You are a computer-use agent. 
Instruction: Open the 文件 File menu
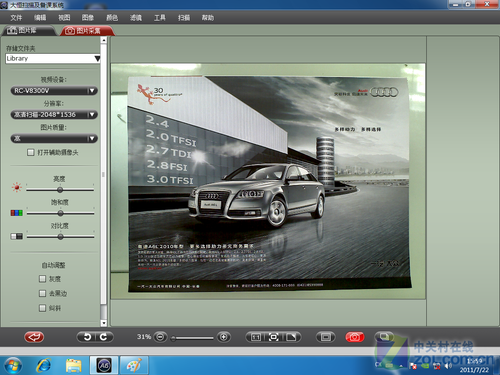[16, 18]
